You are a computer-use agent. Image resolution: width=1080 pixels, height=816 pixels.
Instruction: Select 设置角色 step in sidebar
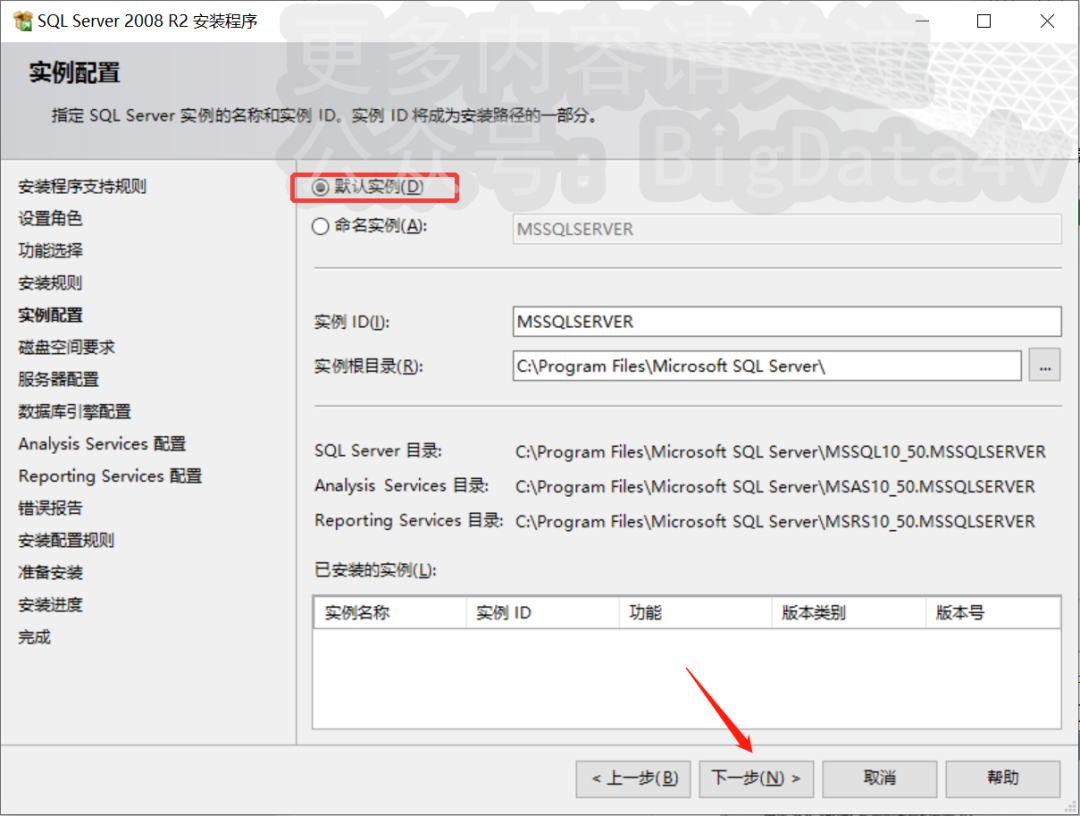click(50, 218)
